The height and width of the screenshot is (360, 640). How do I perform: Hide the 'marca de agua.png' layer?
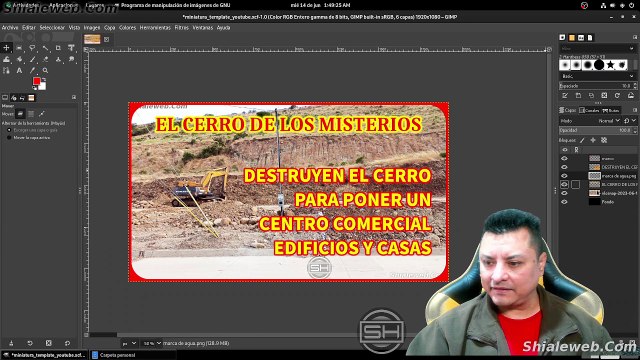[564, 176]
